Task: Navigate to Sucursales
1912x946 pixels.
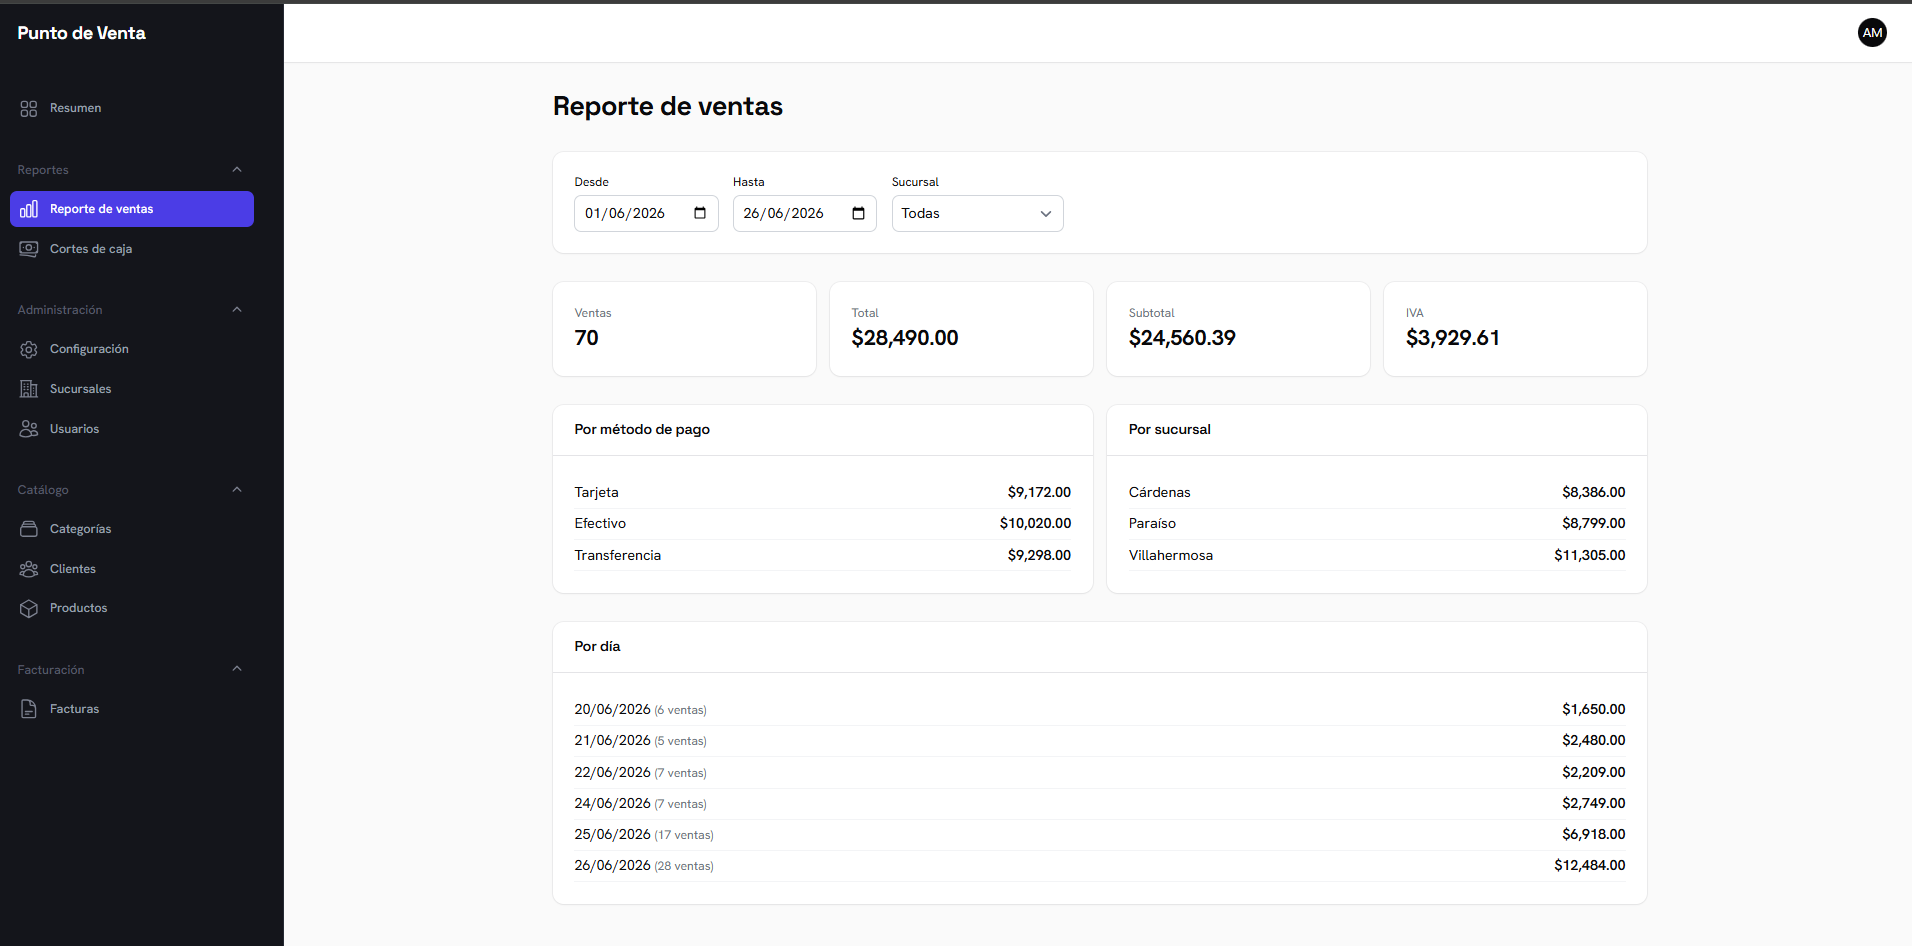Action: (132, 389)
